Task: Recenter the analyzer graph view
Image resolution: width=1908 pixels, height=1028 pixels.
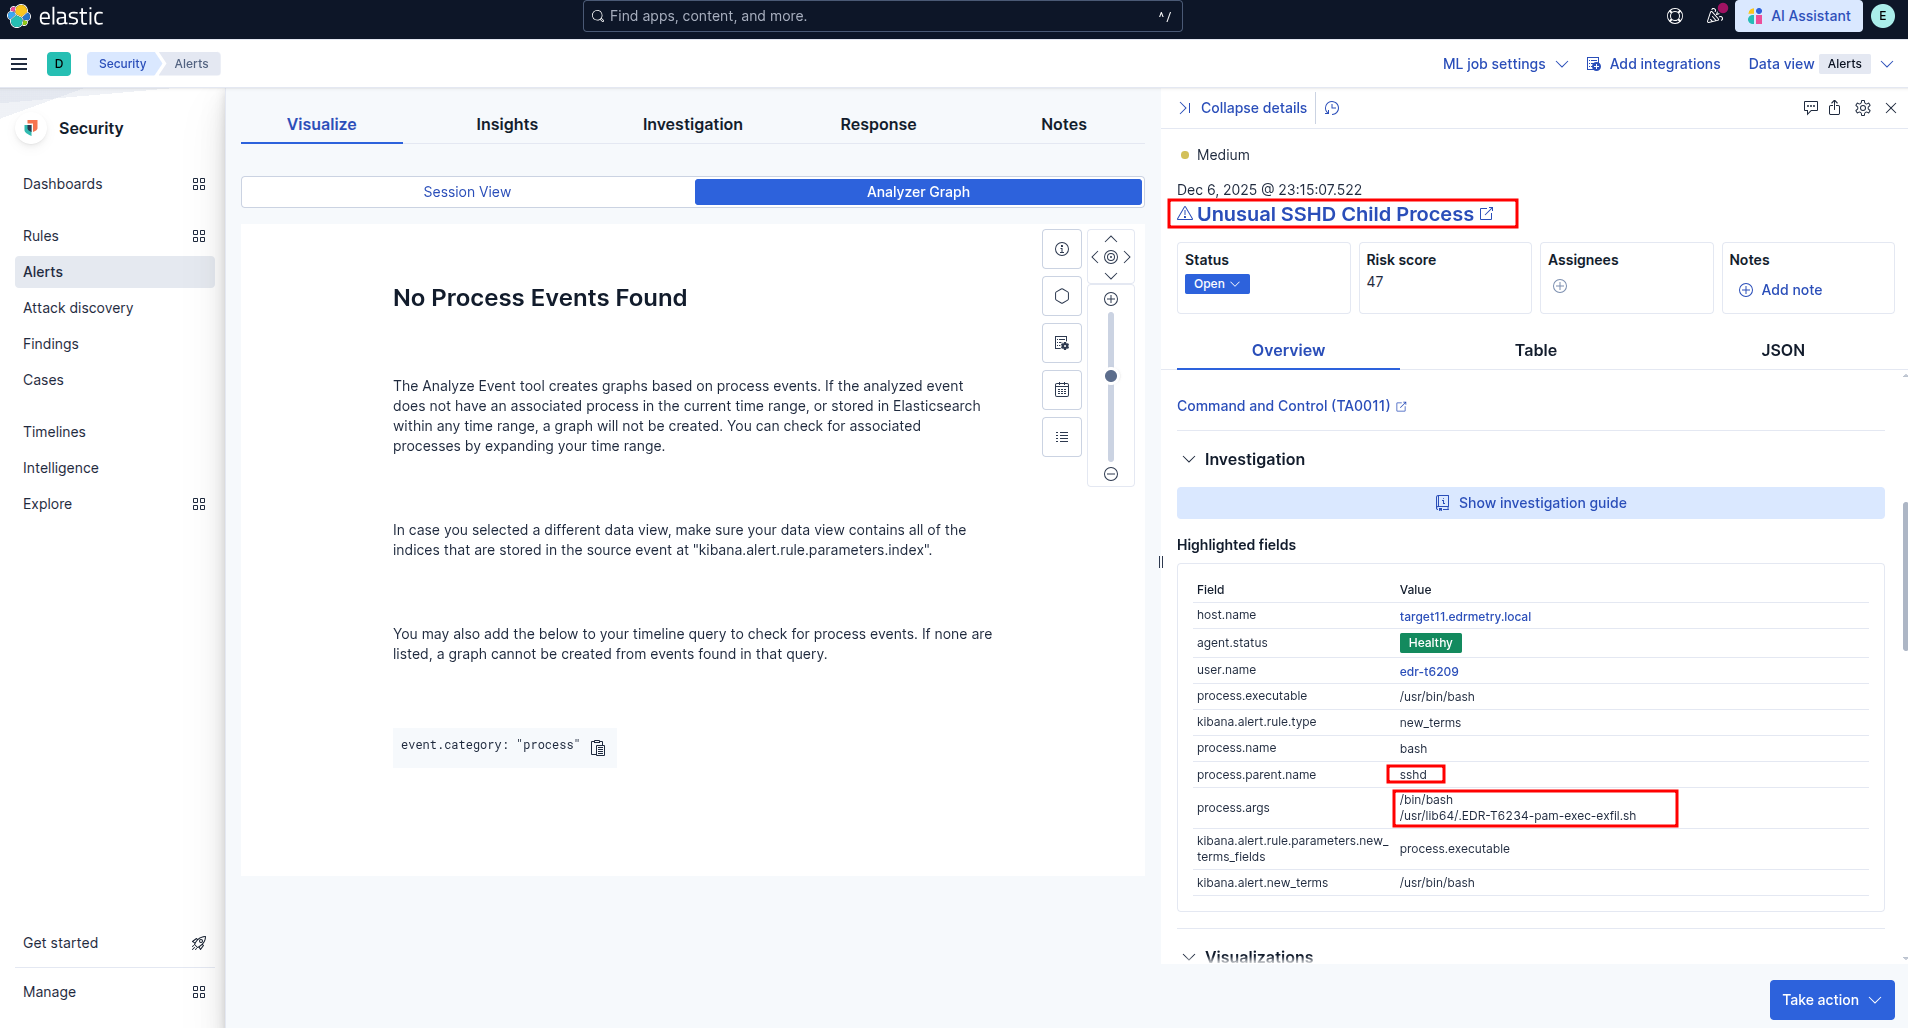Action: tap(1110, 257)
